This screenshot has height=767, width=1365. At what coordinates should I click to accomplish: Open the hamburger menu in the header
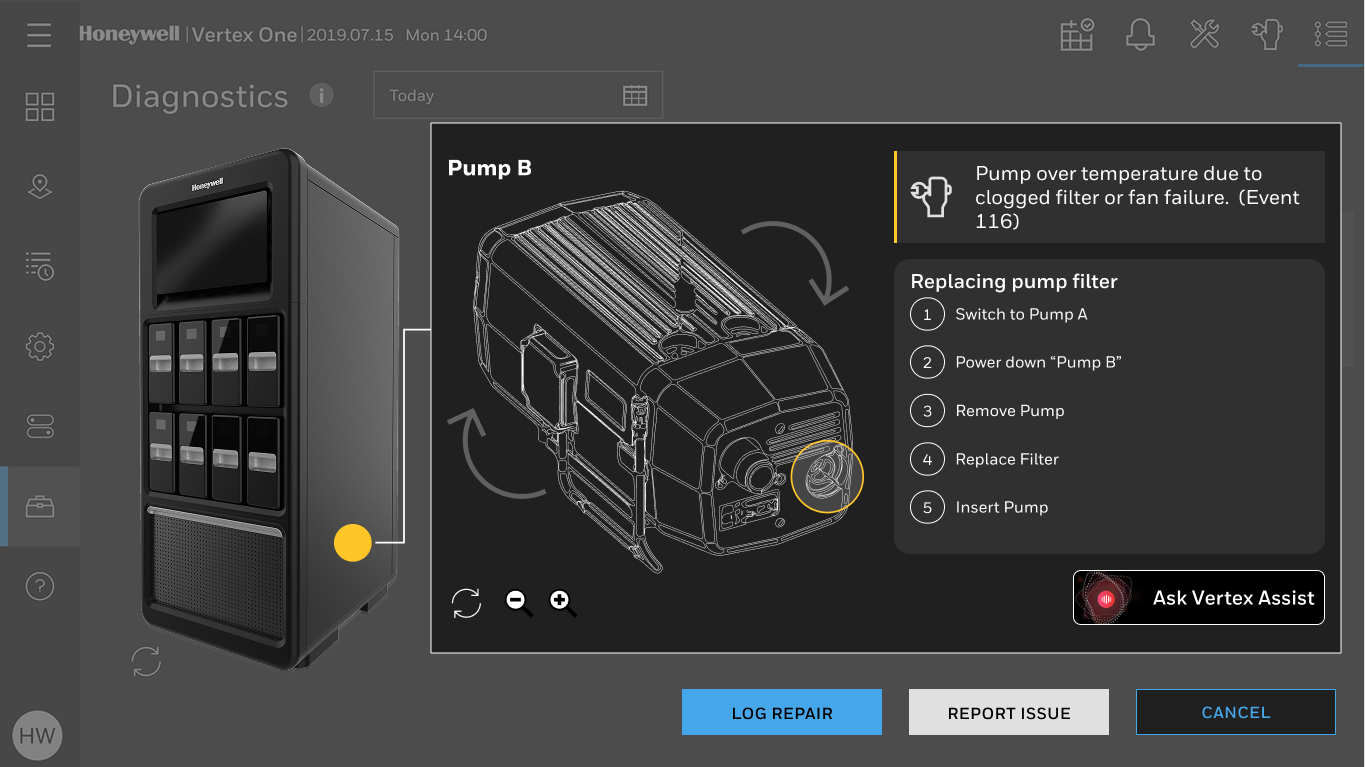[39, 35]
